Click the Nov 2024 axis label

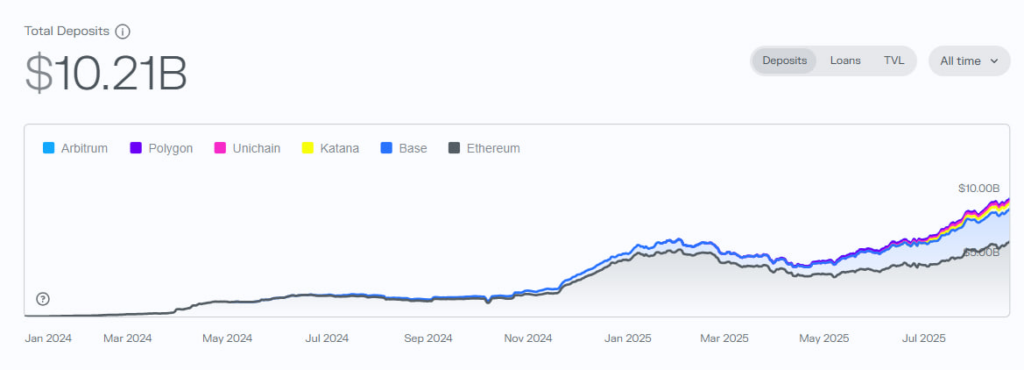click(x=528, y=338)
